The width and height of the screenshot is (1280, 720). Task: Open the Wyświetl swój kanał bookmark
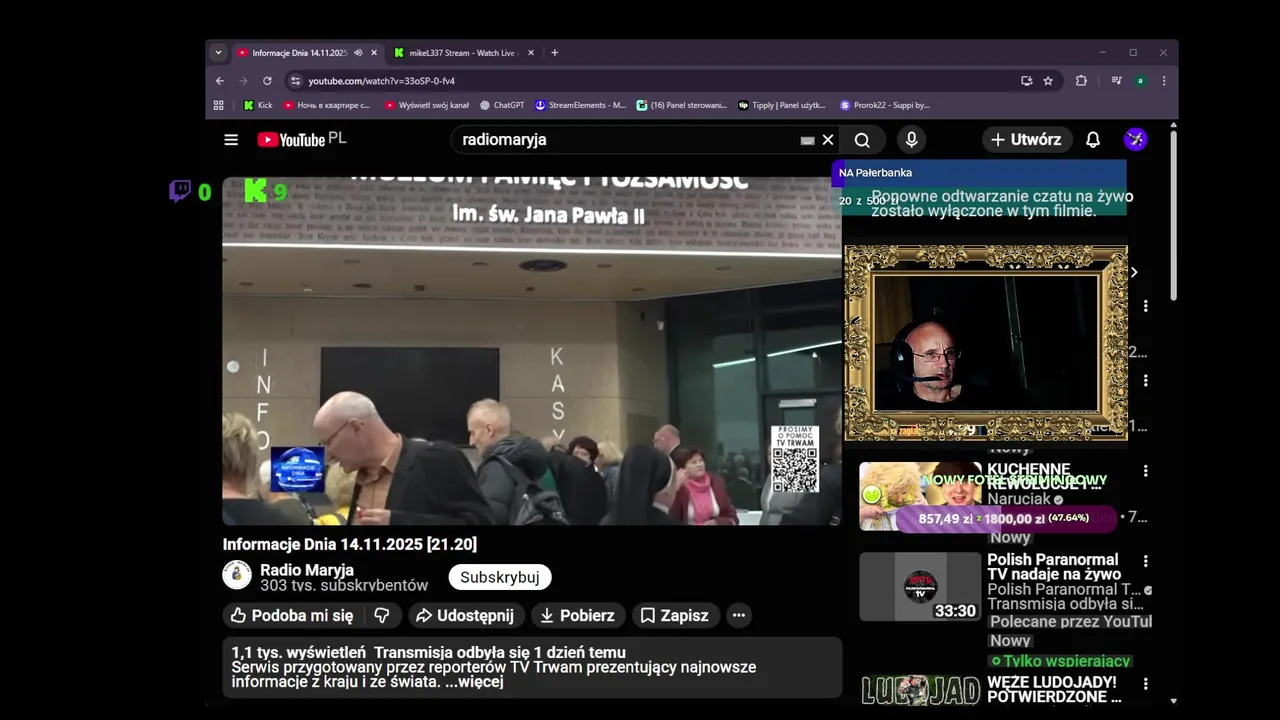pos(427,105)
